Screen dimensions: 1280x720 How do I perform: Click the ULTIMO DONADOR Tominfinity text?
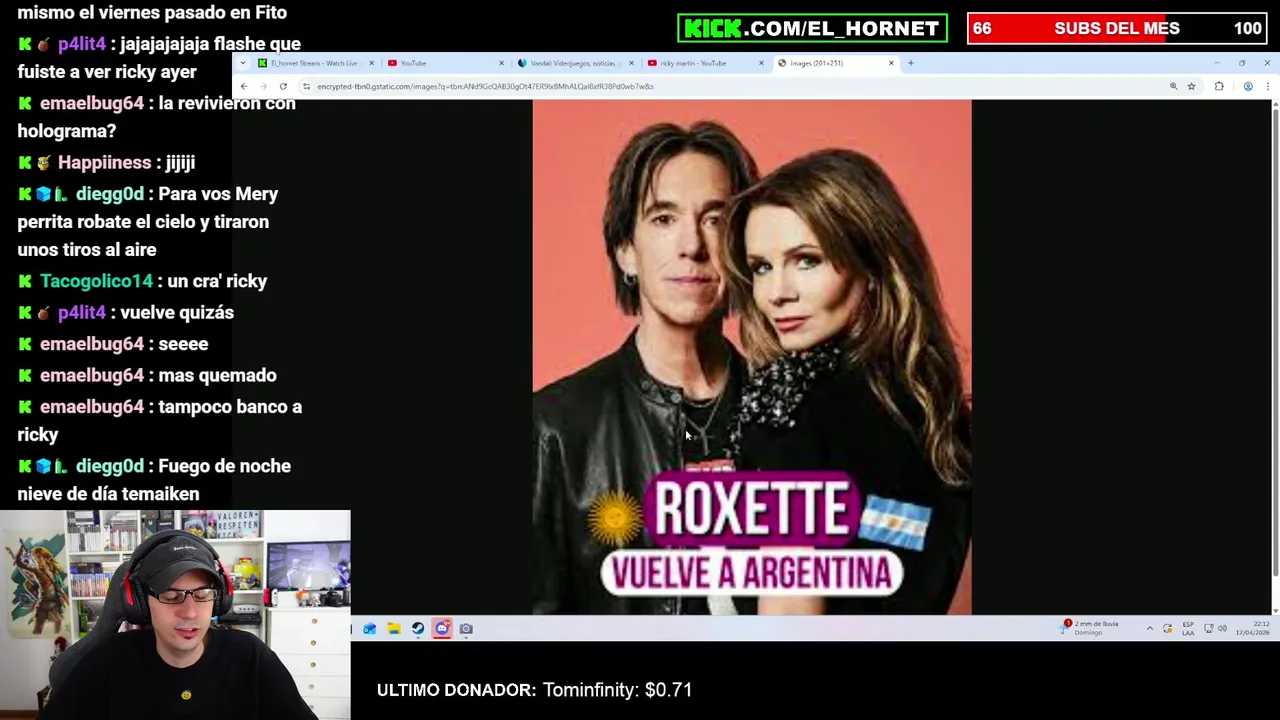tap(534, 690)
